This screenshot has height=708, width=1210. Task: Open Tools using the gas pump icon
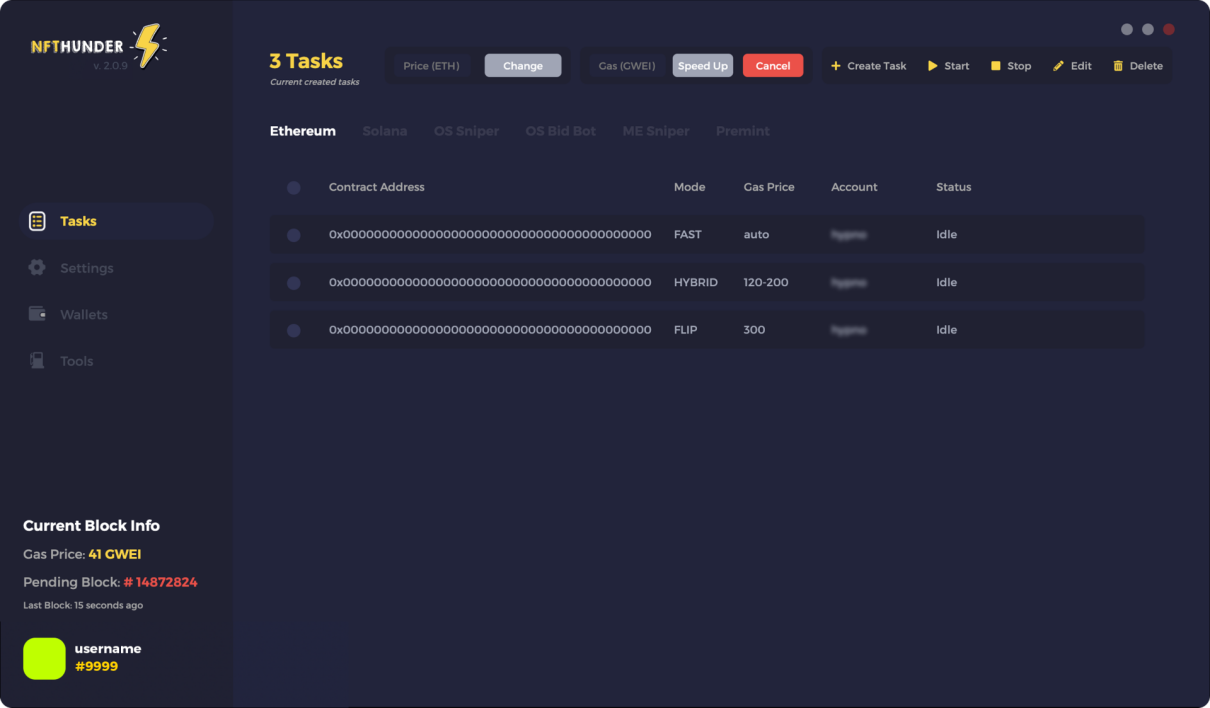(x=37, y=361)
